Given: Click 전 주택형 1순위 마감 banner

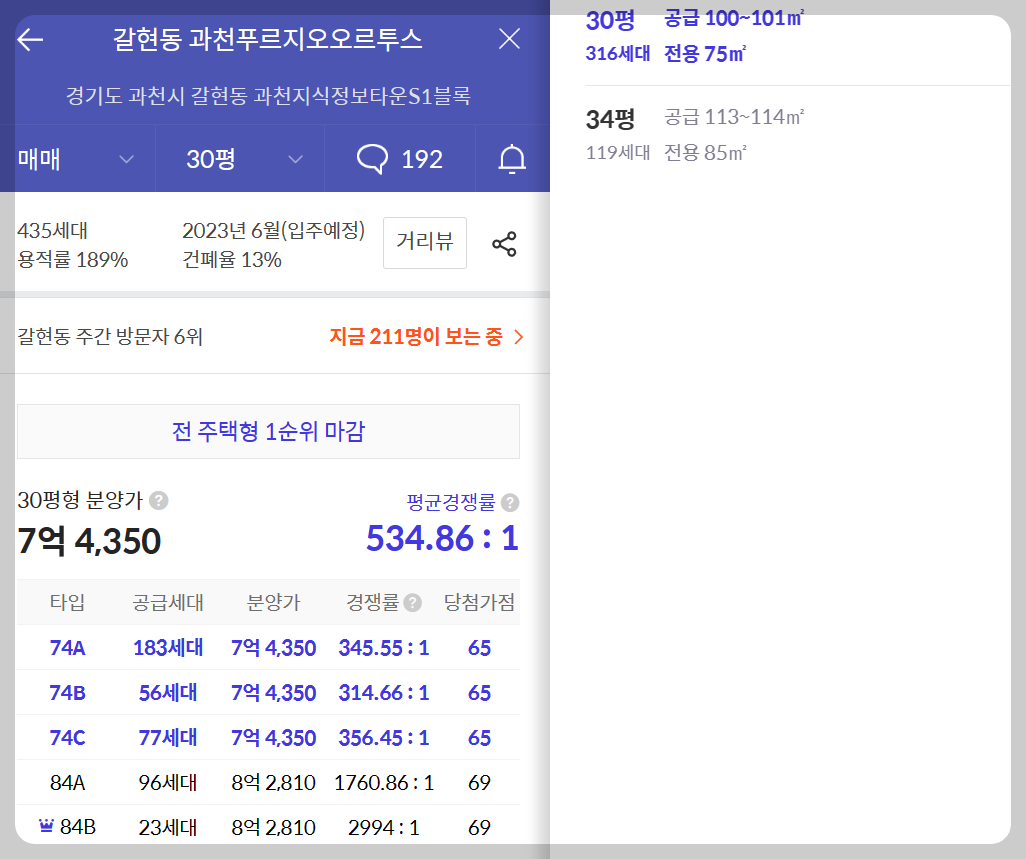Looking at the screenshot, I should click(x=268, y=431).
